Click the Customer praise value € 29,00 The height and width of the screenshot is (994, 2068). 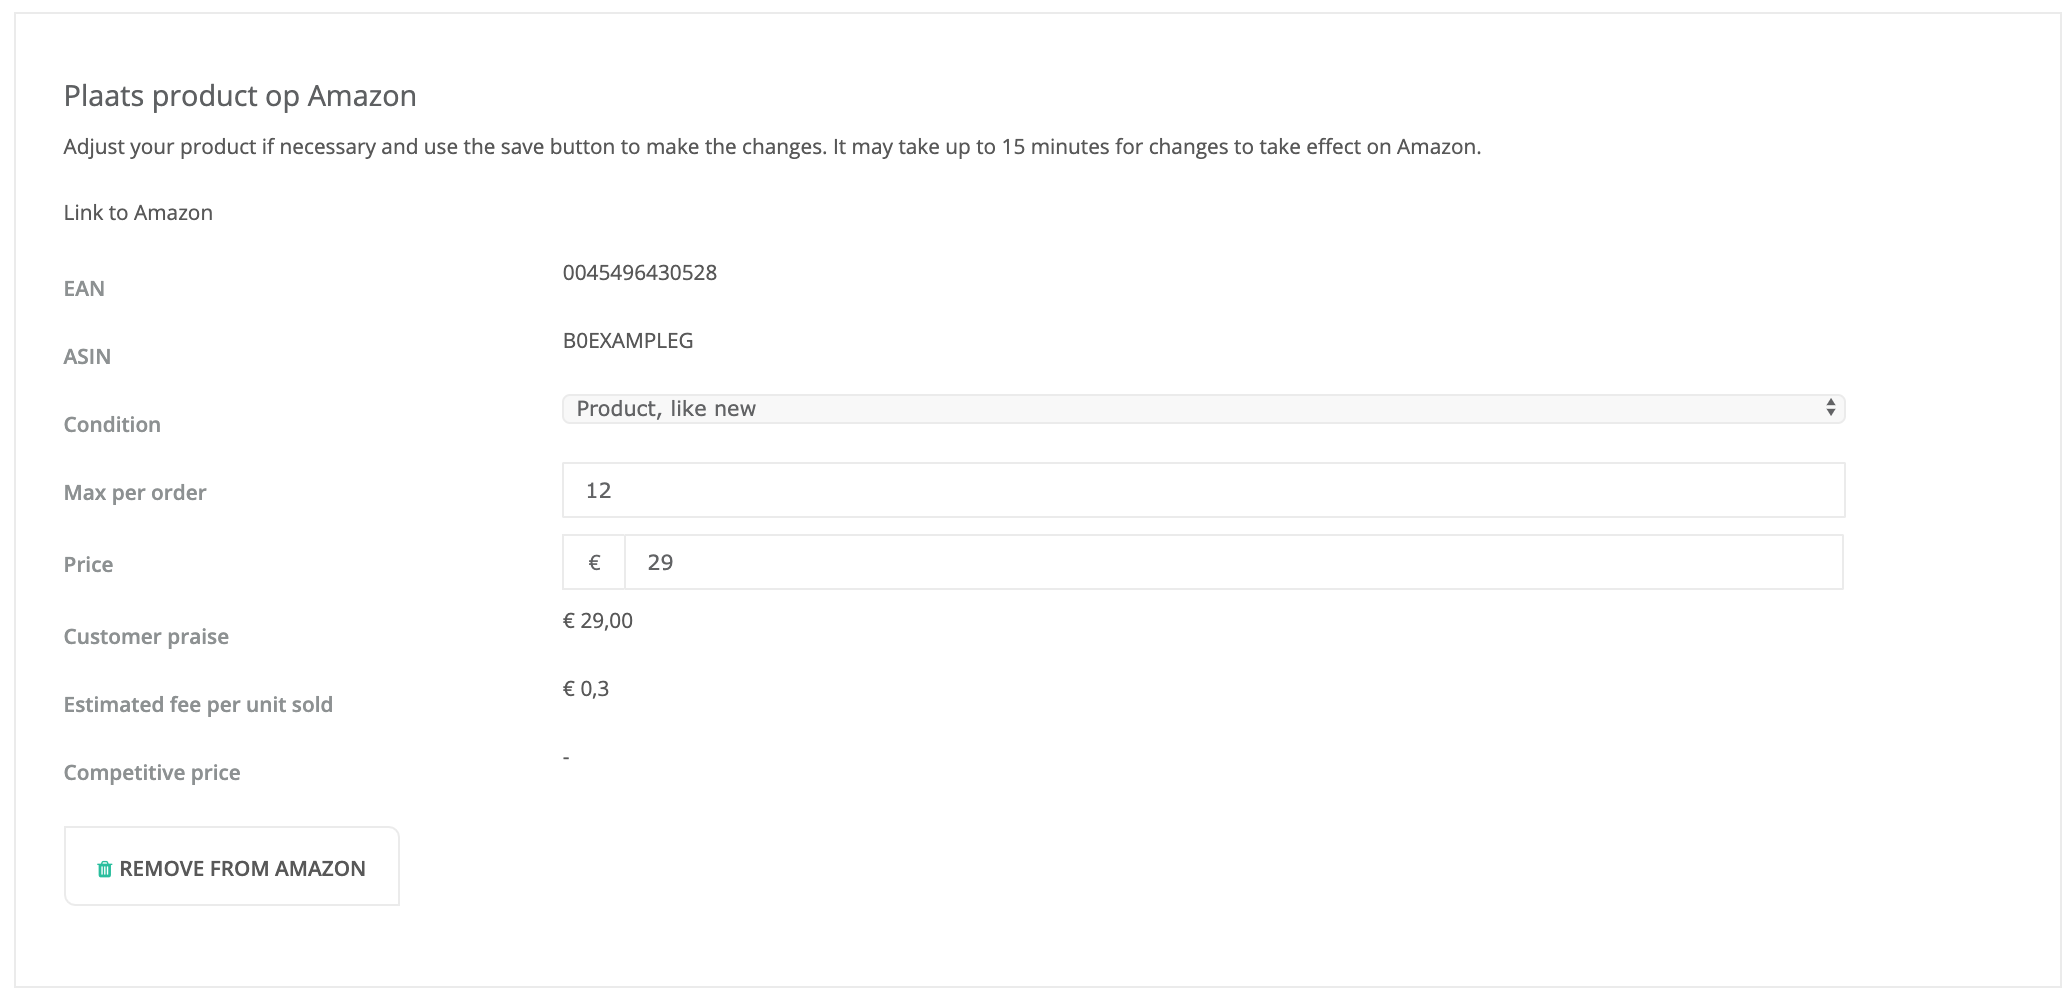(598, 621)
